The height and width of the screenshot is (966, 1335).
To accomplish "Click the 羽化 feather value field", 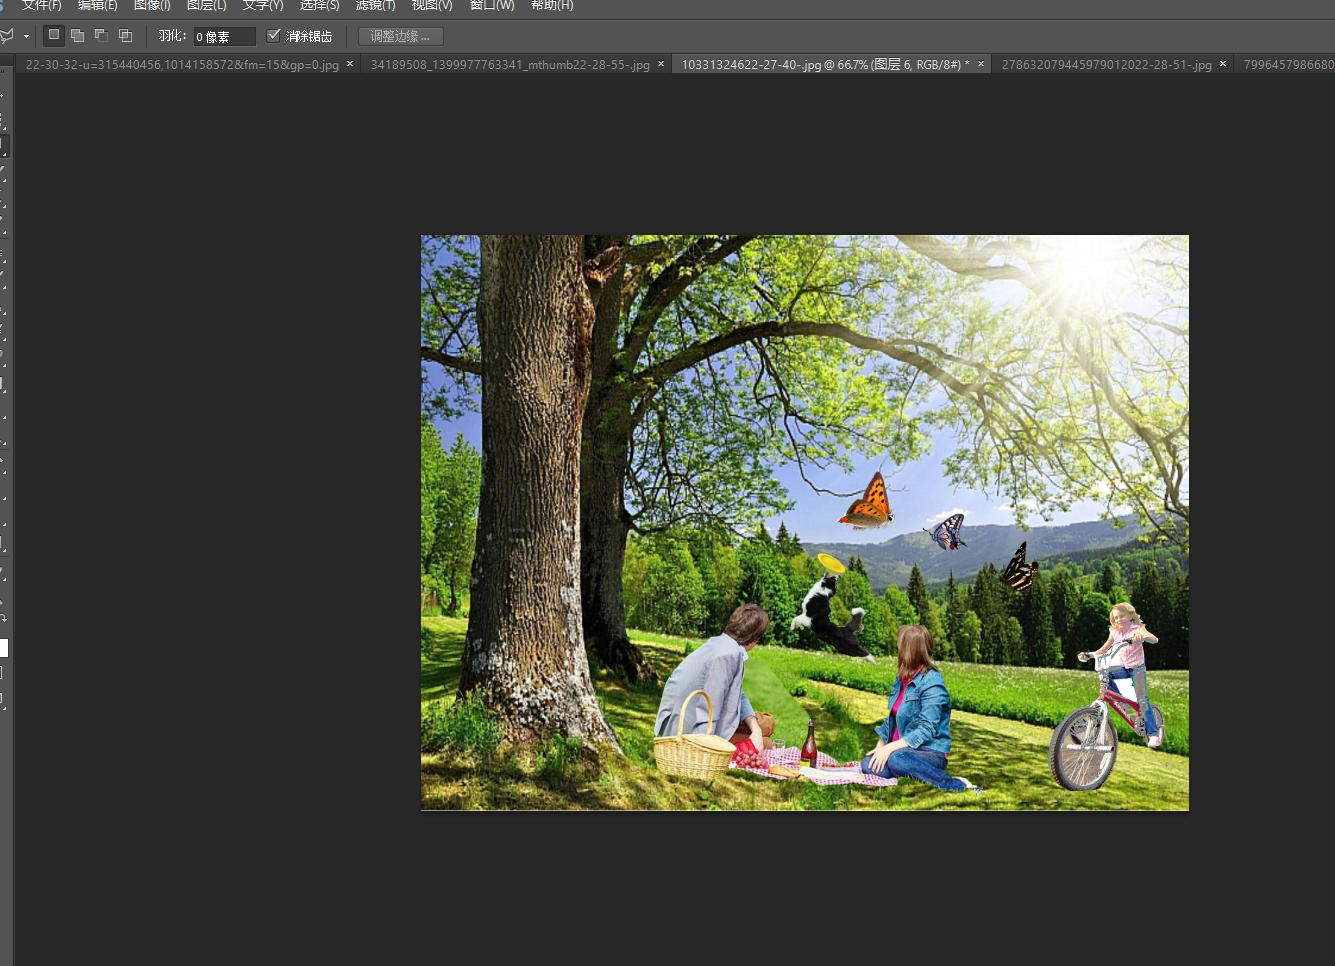I will tap(225, 36).
